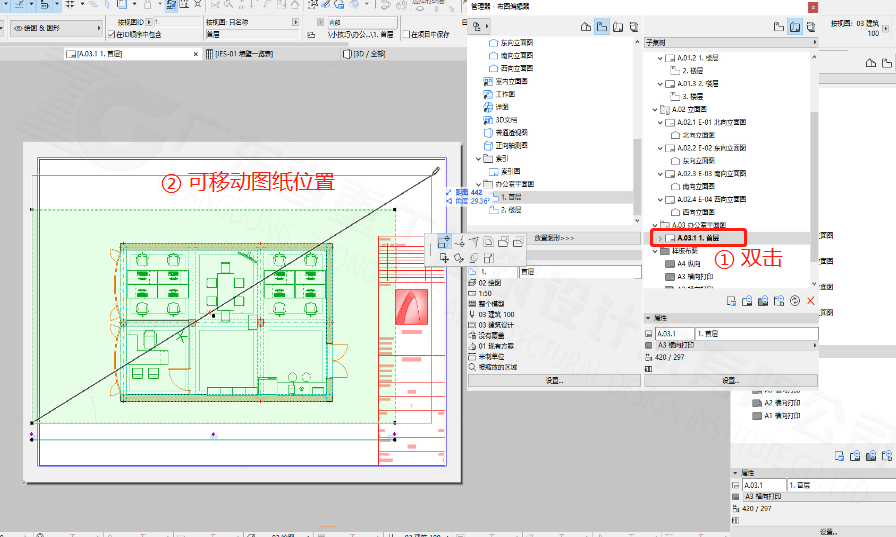Image resolution: width=896 pixels, height=537 pixels.
Task: Click the refresh/update icon beside the red X
Action: click(x=794, y=300)
